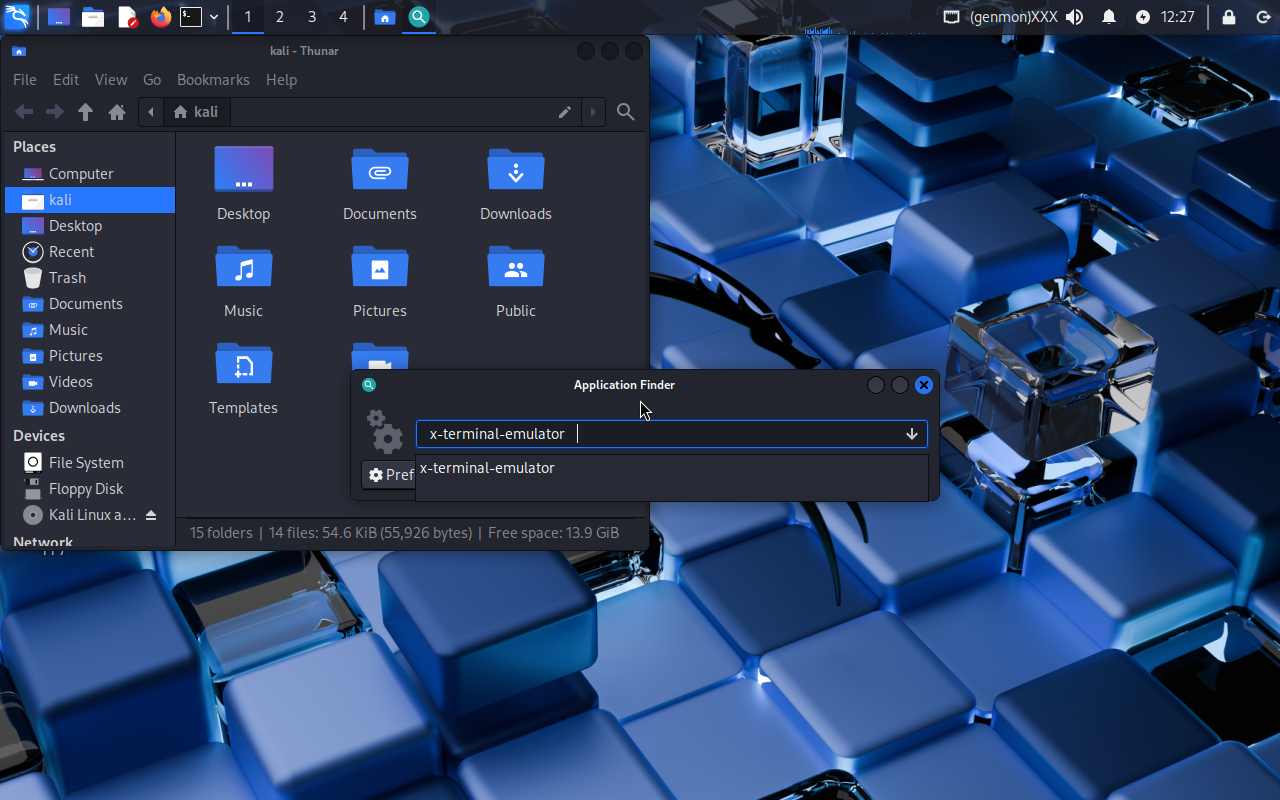Click the left scroll arrow of the path bar

151,112
